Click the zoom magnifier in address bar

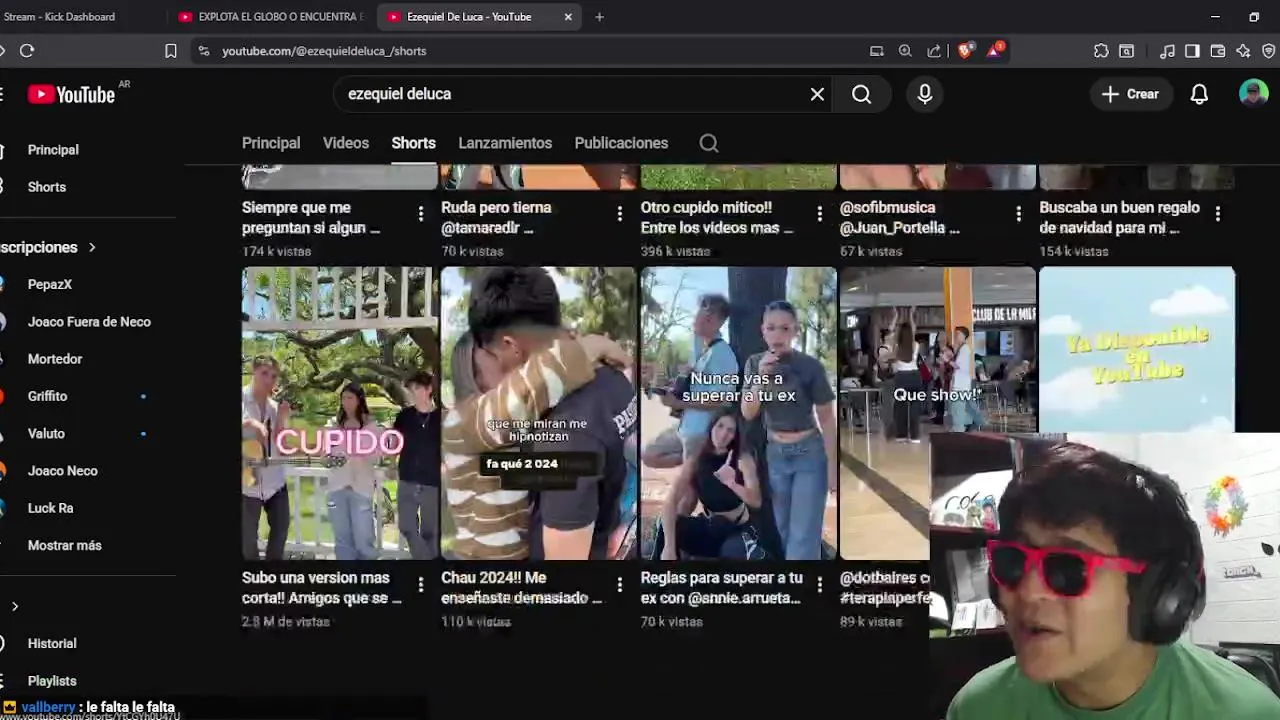click(905, 51)
